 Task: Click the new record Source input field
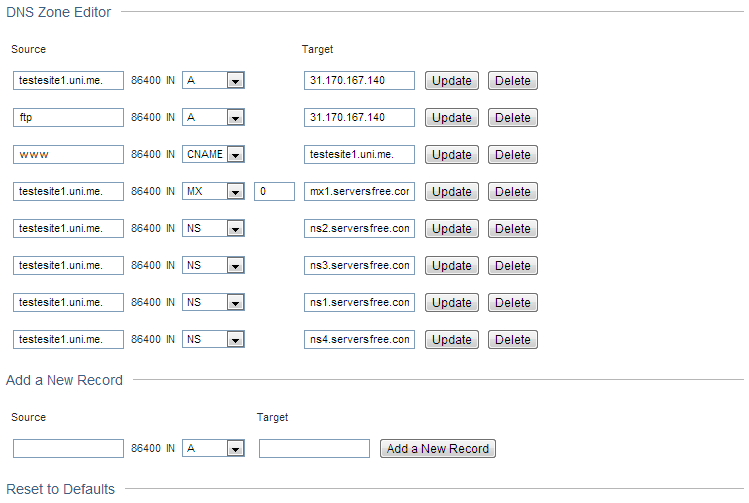point(68,449)
